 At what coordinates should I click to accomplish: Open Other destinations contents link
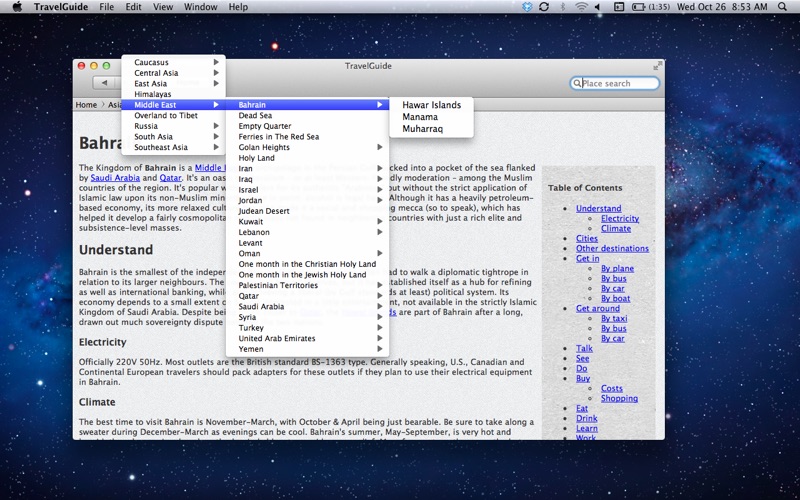pyautogui.click(x=612, y=248)
